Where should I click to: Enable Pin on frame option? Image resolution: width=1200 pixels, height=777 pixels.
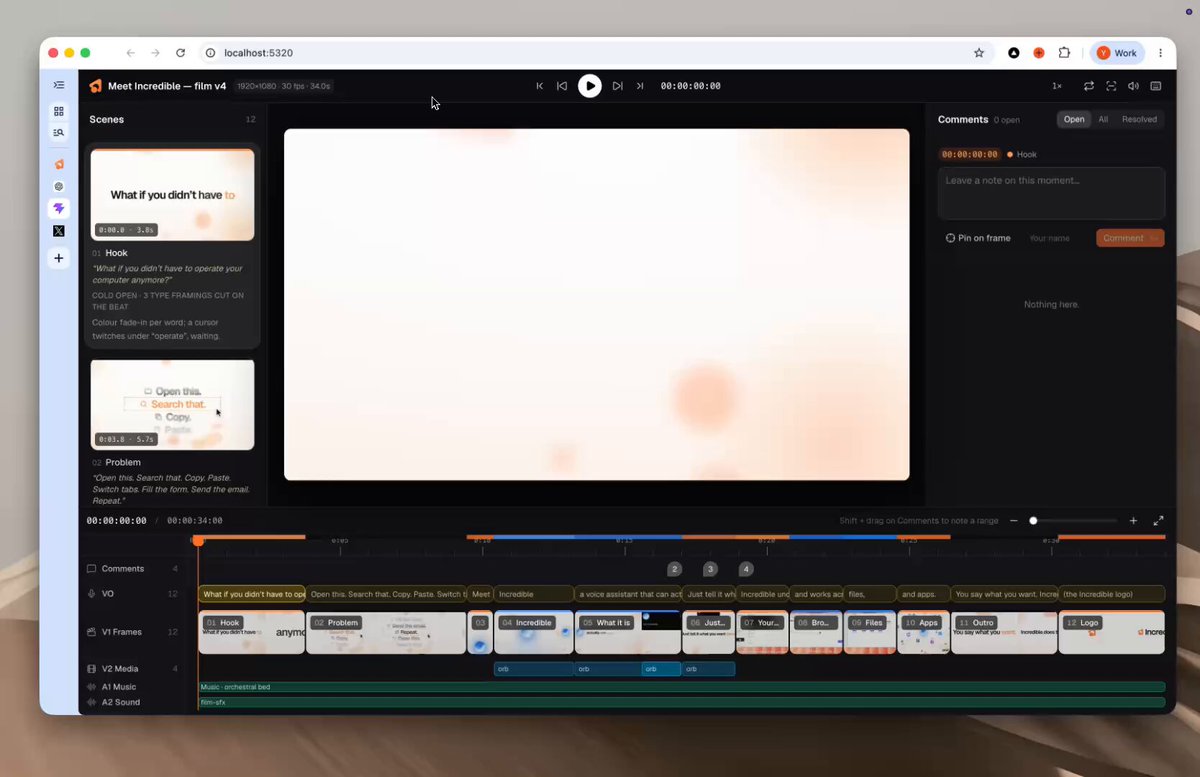(x=978, y=238)
